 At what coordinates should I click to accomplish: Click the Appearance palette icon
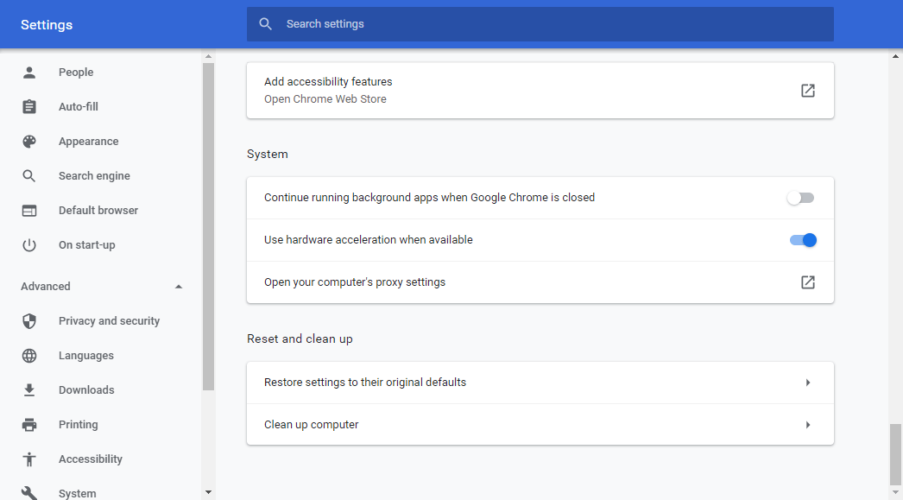29,141
